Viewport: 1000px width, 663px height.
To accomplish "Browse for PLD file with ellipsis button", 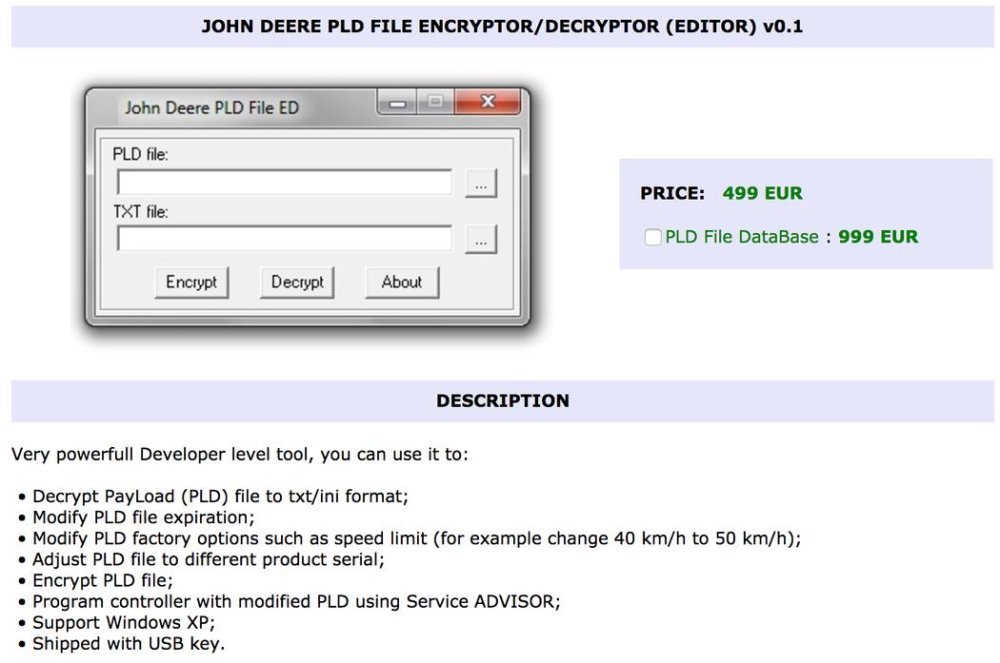I will (481, 184).
